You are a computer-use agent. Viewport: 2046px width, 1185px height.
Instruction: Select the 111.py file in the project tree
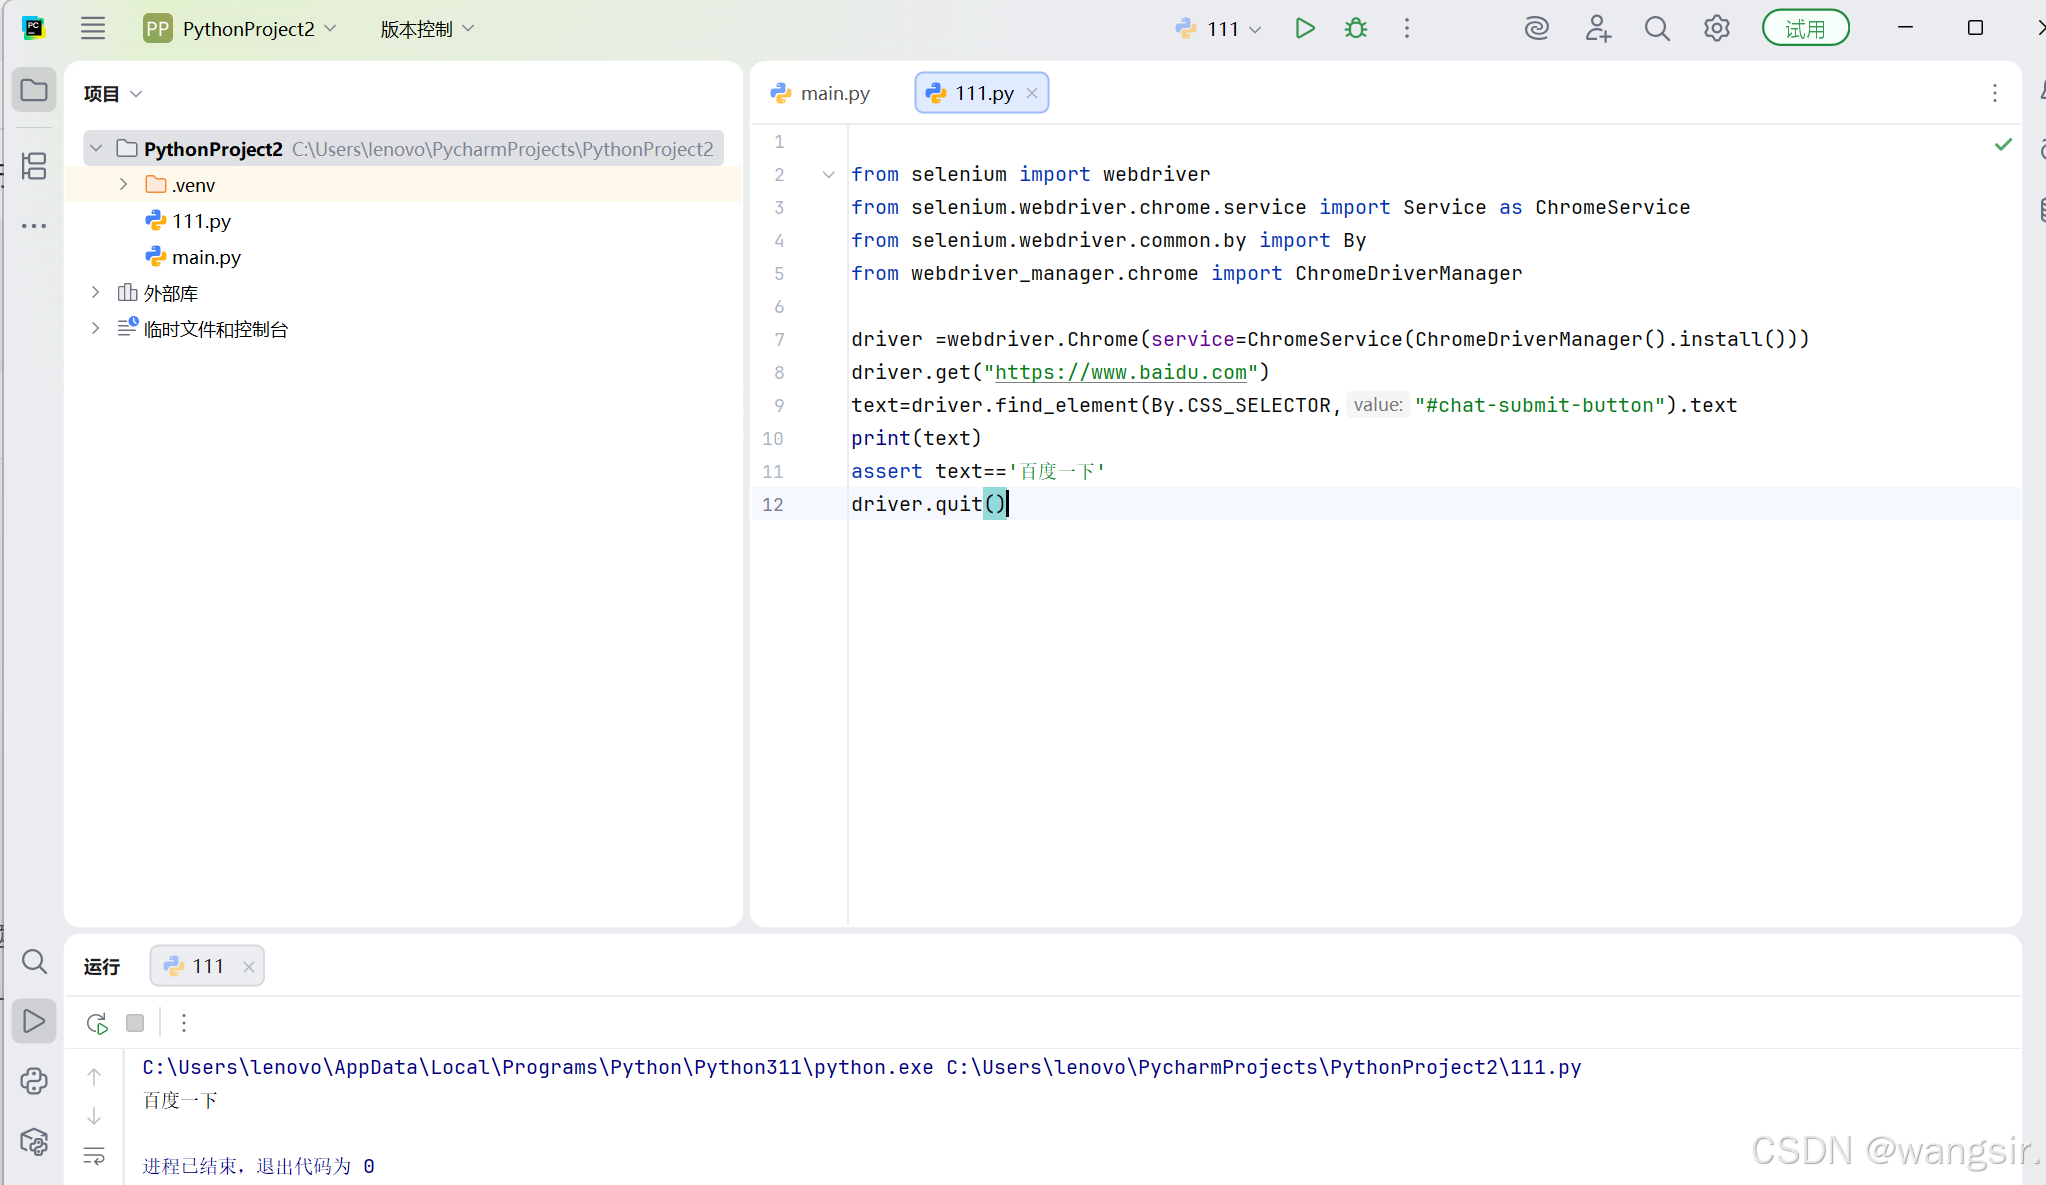point(200,221)
